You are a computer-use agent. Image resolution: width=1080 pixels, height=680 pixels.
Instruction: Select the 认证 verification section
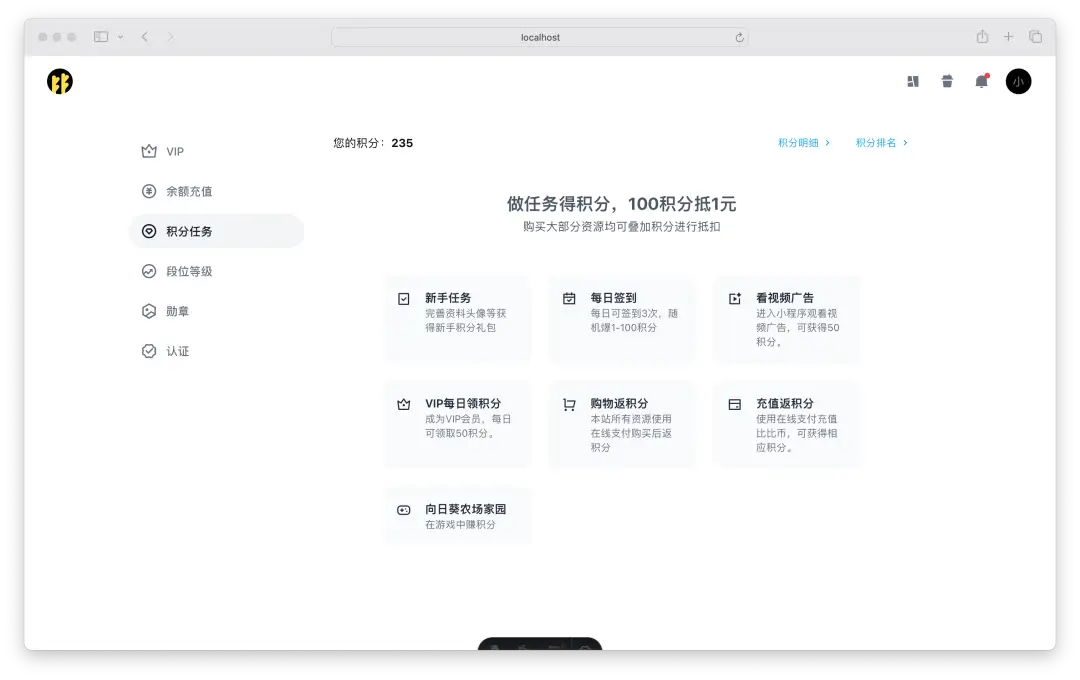[x=176, y=351]
